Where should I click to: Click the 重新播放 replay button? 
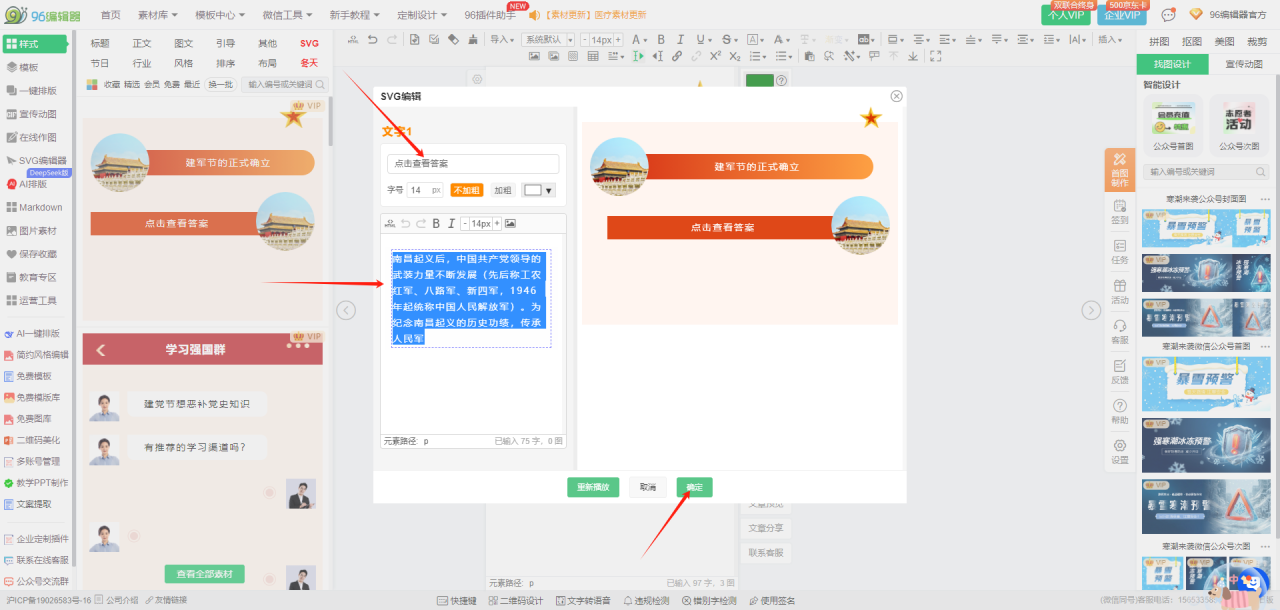point(594,487)
